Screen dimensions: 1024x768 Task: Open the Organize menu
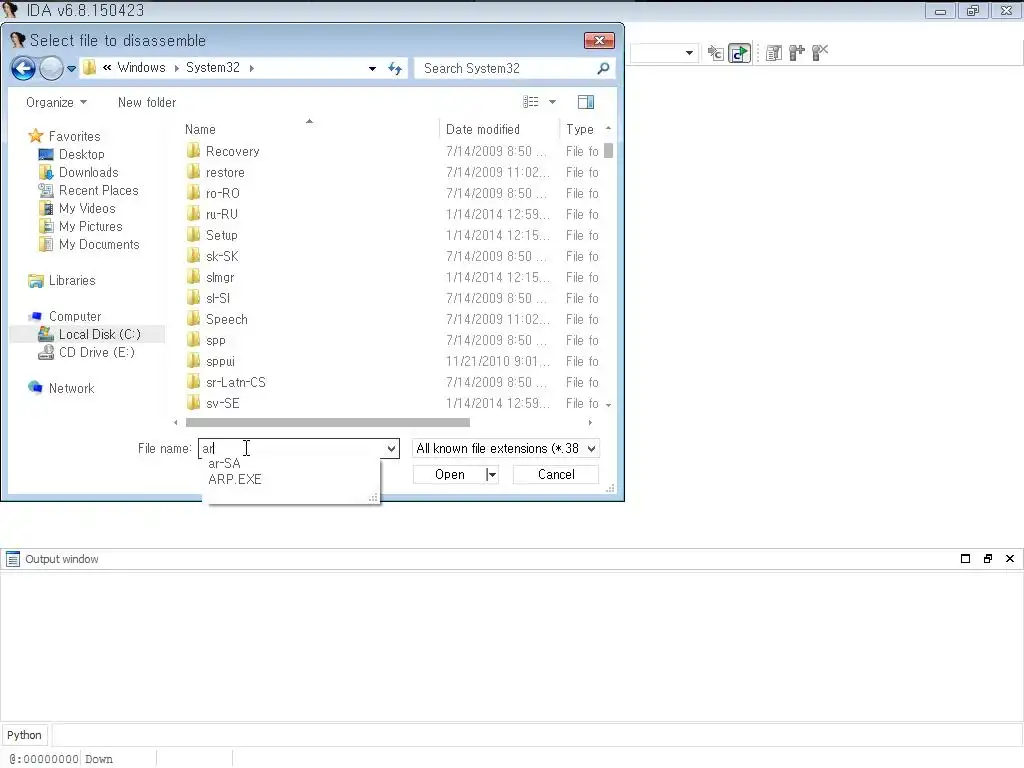pos(56,103)
